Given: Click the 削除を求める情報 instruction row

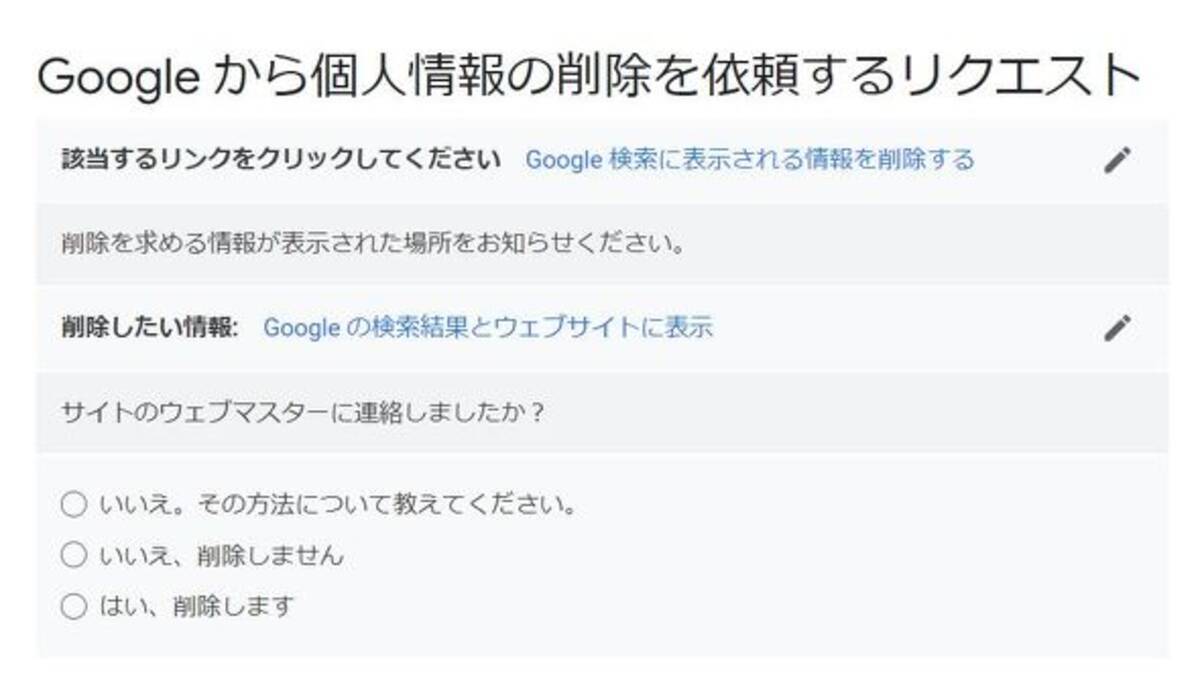Looking at the screenshot, I should click(370, 239).
